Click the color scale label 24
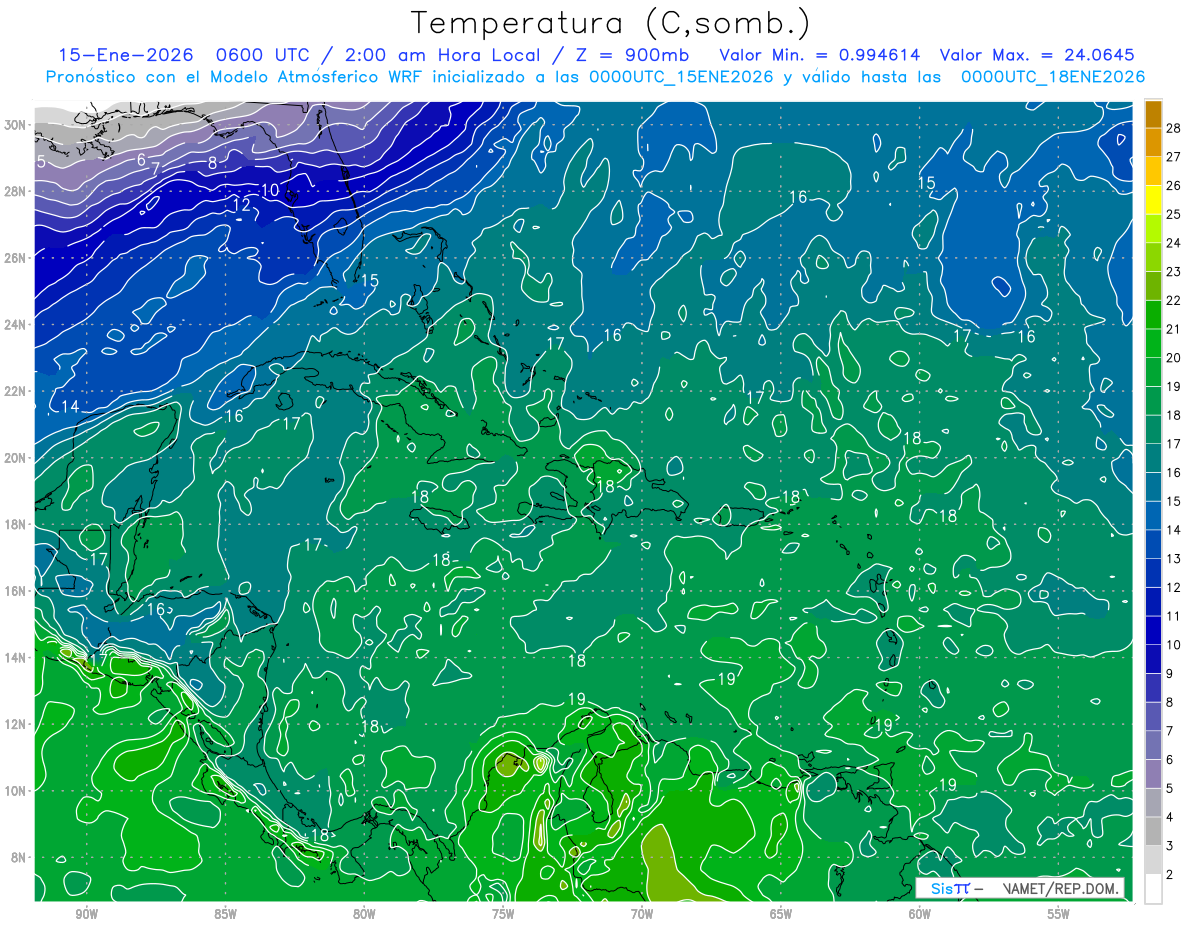 pos(1174,242)
